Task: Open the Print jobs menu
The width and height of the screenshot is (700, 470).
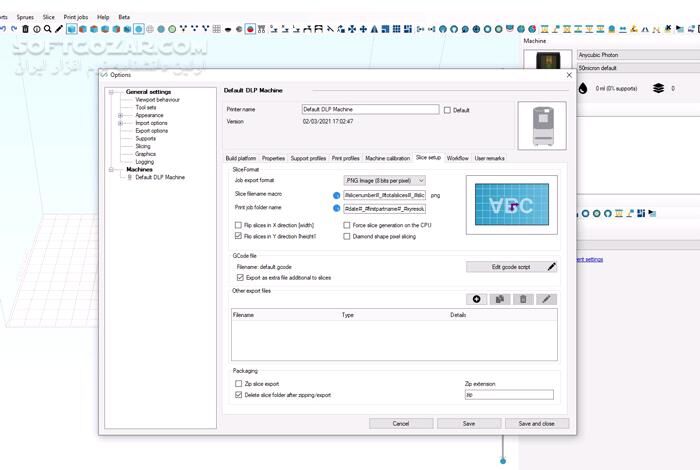Action: click(75, 17)
